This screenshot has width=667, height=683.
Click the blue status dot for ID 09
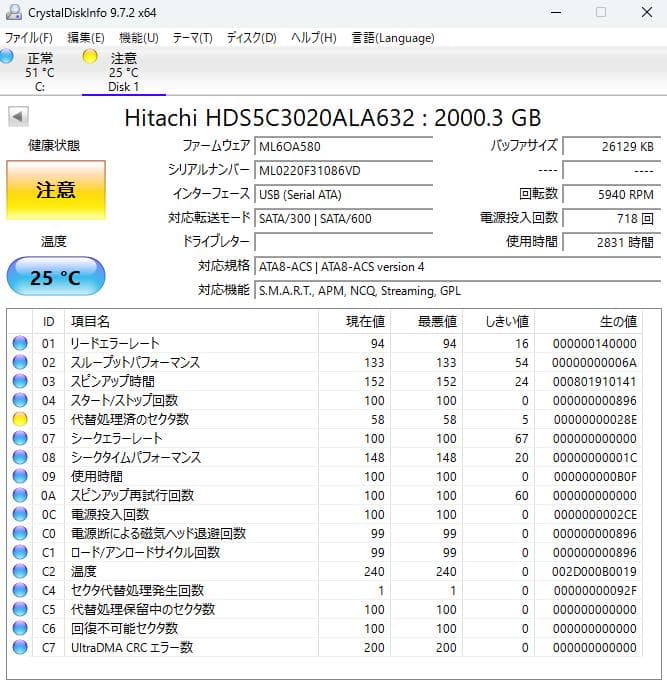tap(20, 477)
